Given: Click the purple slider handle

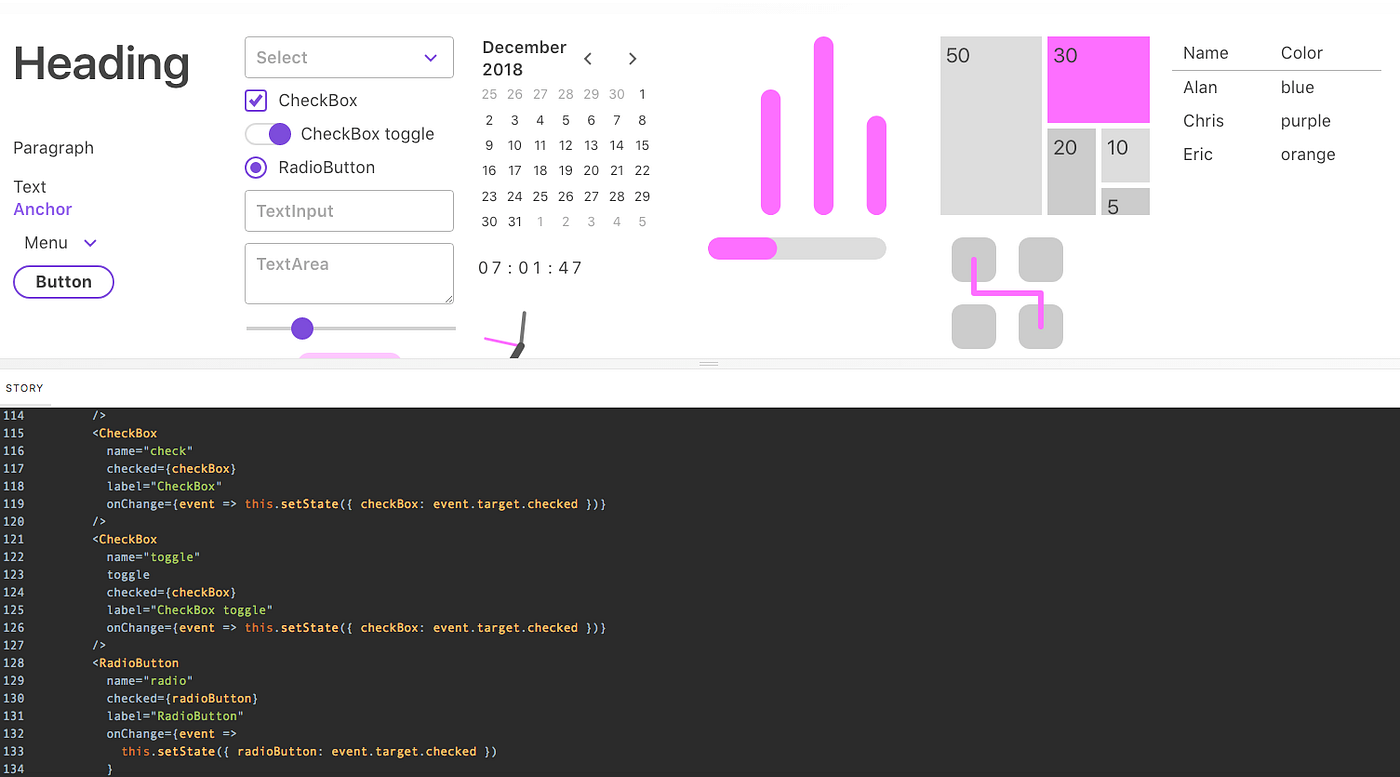Looking at the screenshot, I should pos(302,328).
